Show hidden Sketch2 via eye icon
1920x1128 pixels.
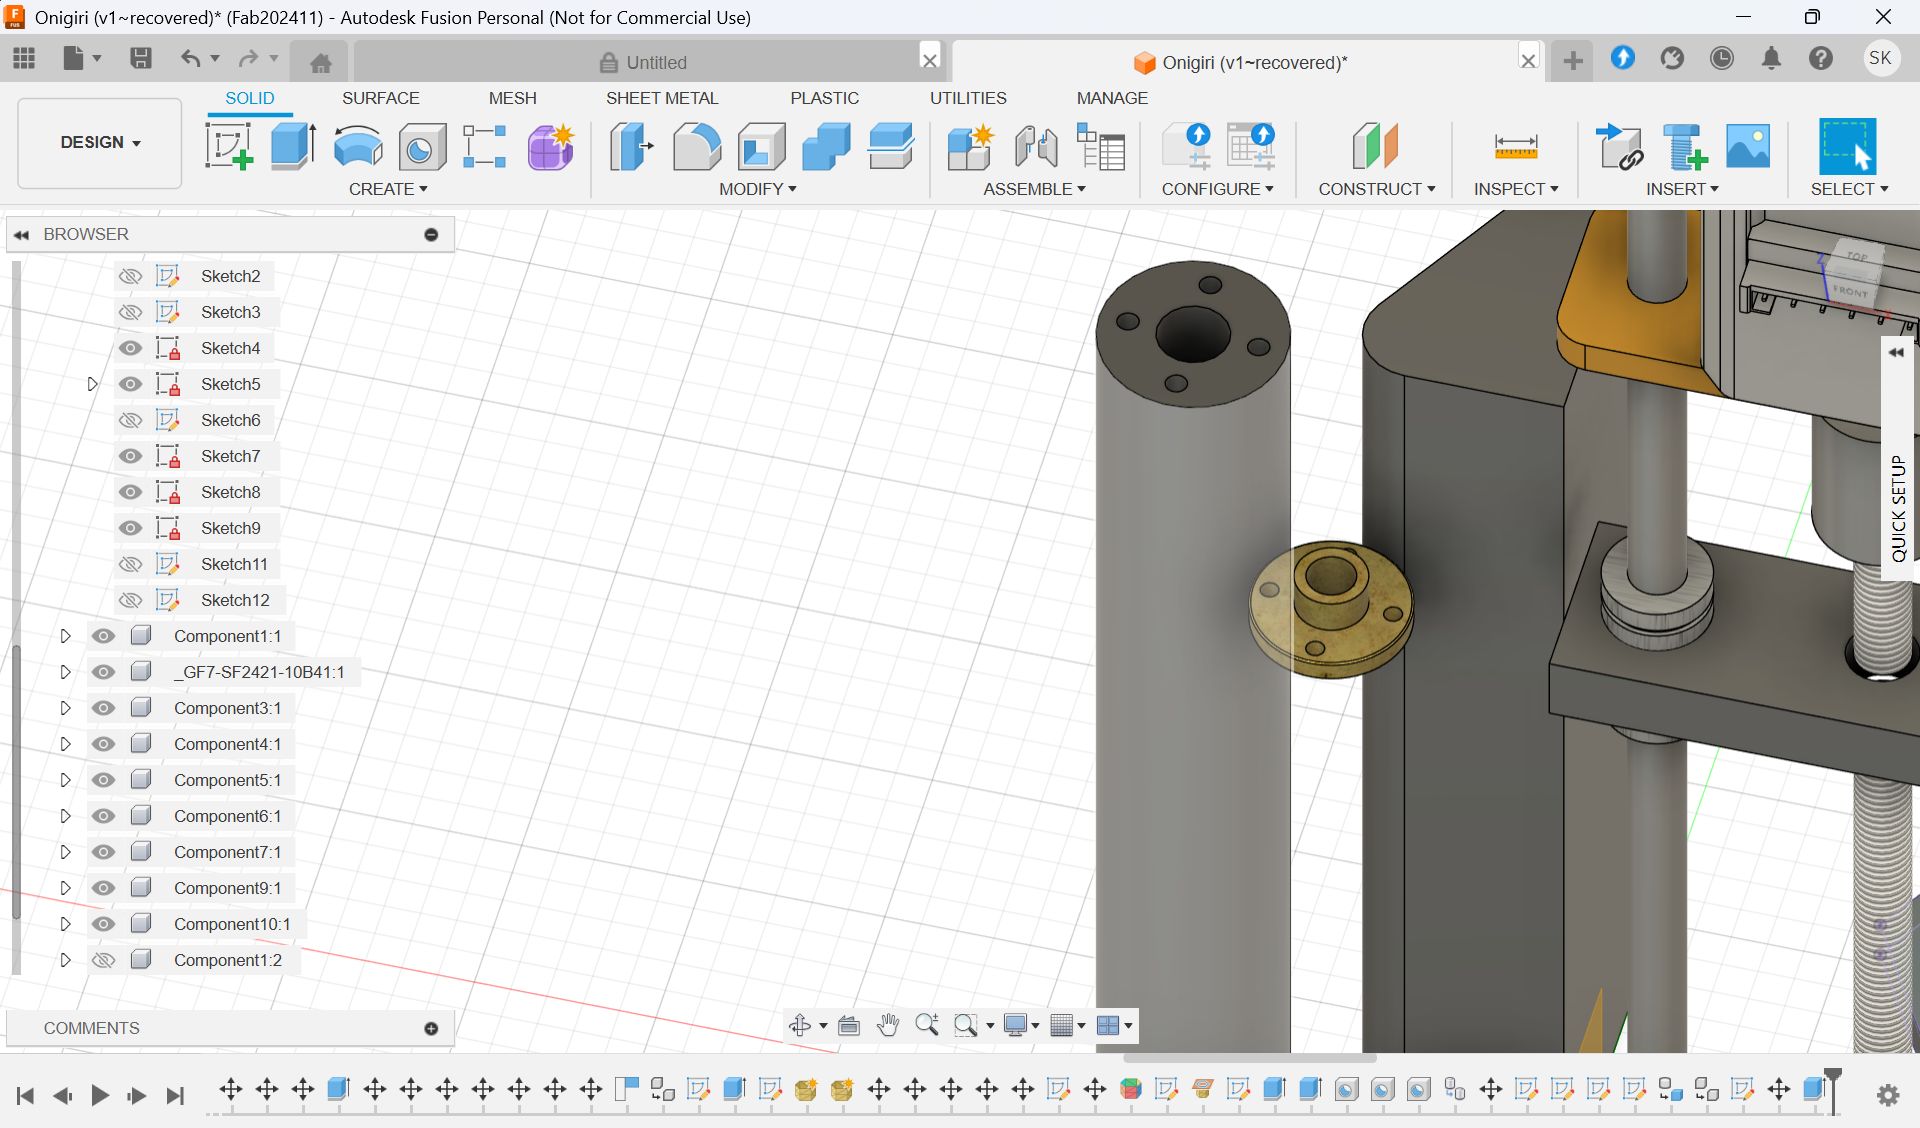pyautogui.click(x=130, y=276)
